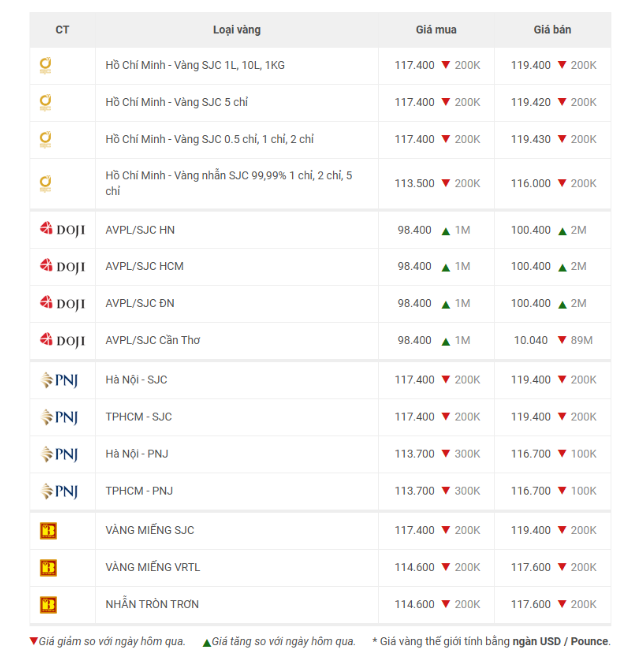638x668 pixels.
Task: Select the 'AVPL/SJC HCM' gold type
Action: point(144,266)
